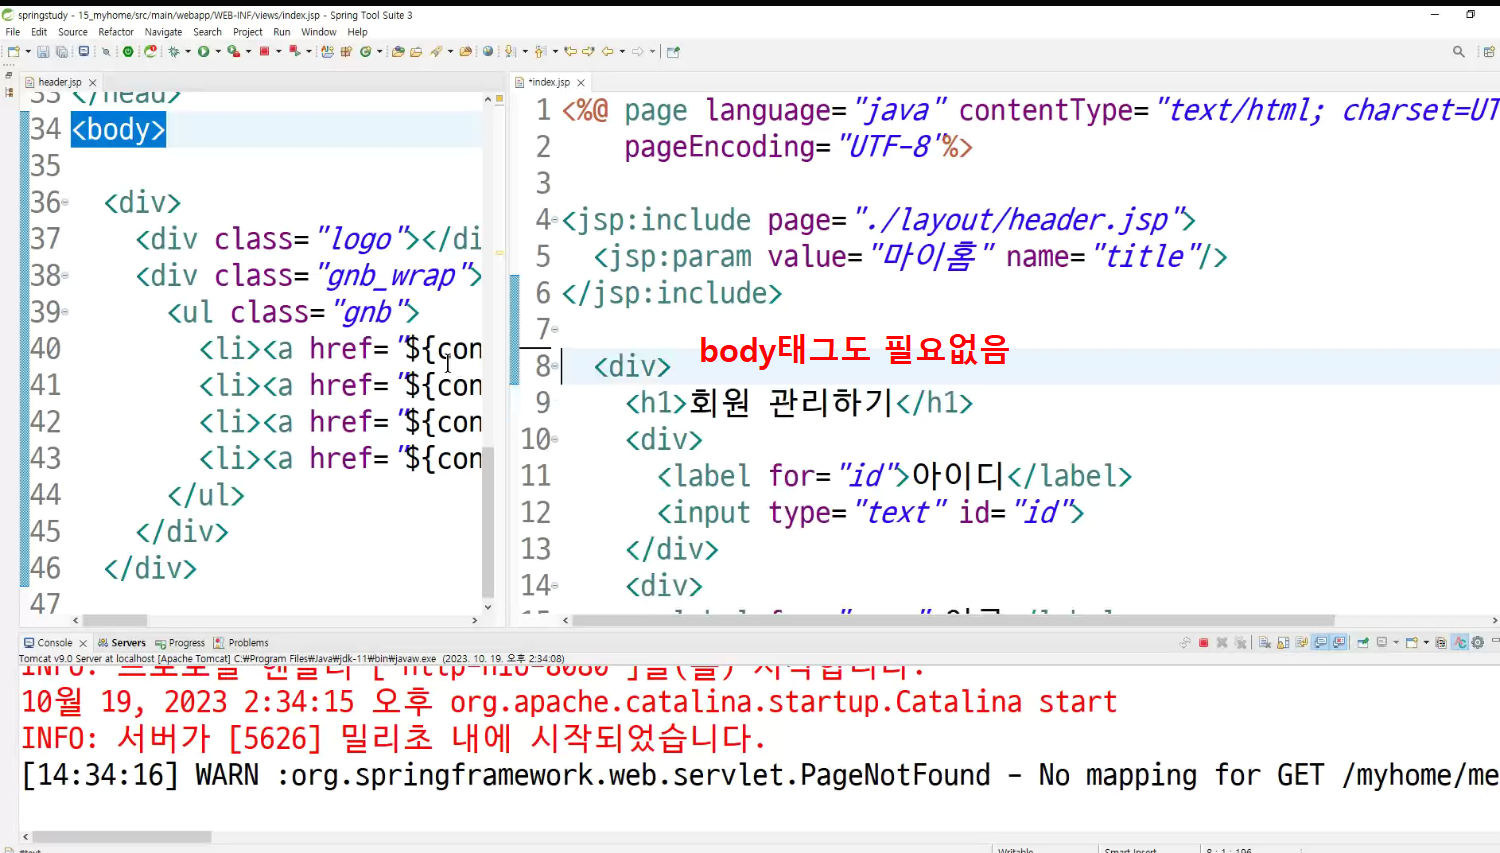This screenshot has width=1500, height=853.
Task: Click the Save All toolbar icon
Action: pos(62,51)
